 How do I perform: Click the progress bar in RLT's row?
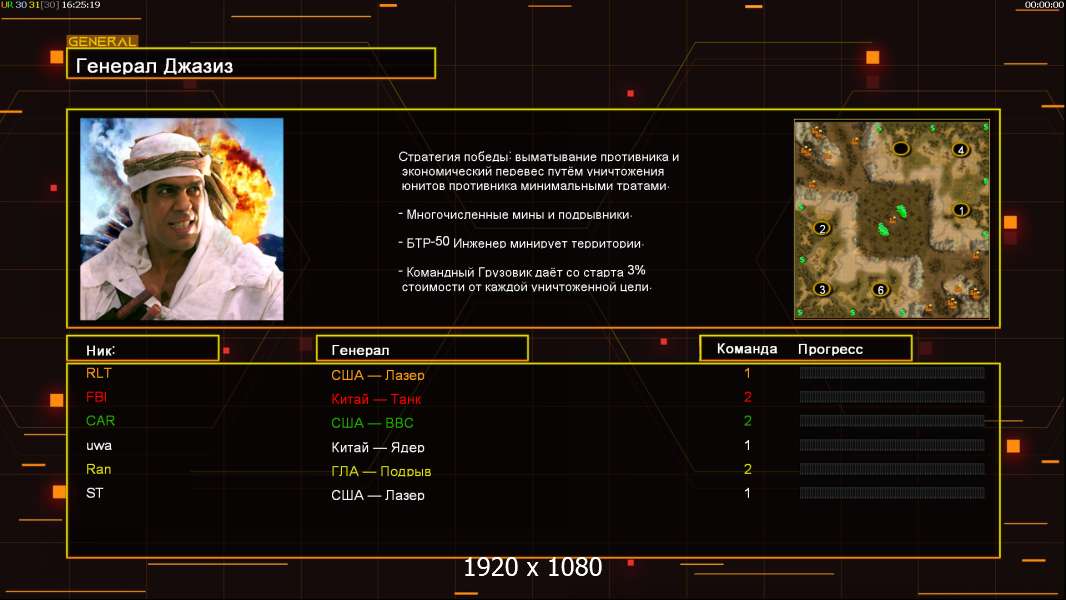[892, 372]
